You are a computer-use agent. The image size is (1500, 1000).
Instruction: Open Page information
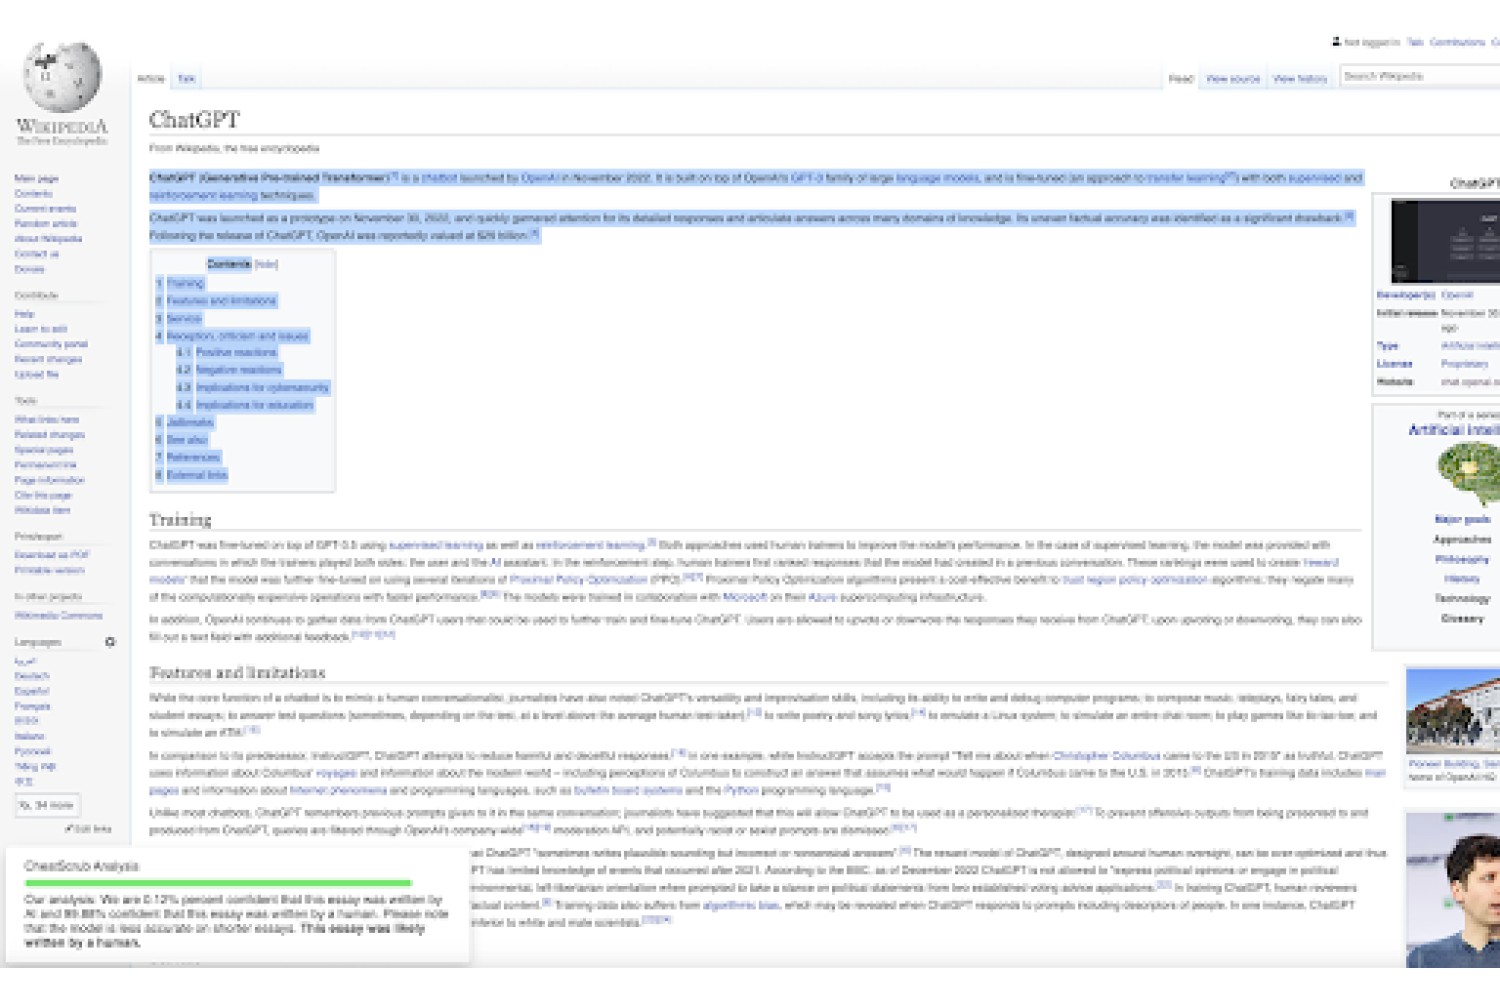[x=49, y=479]
